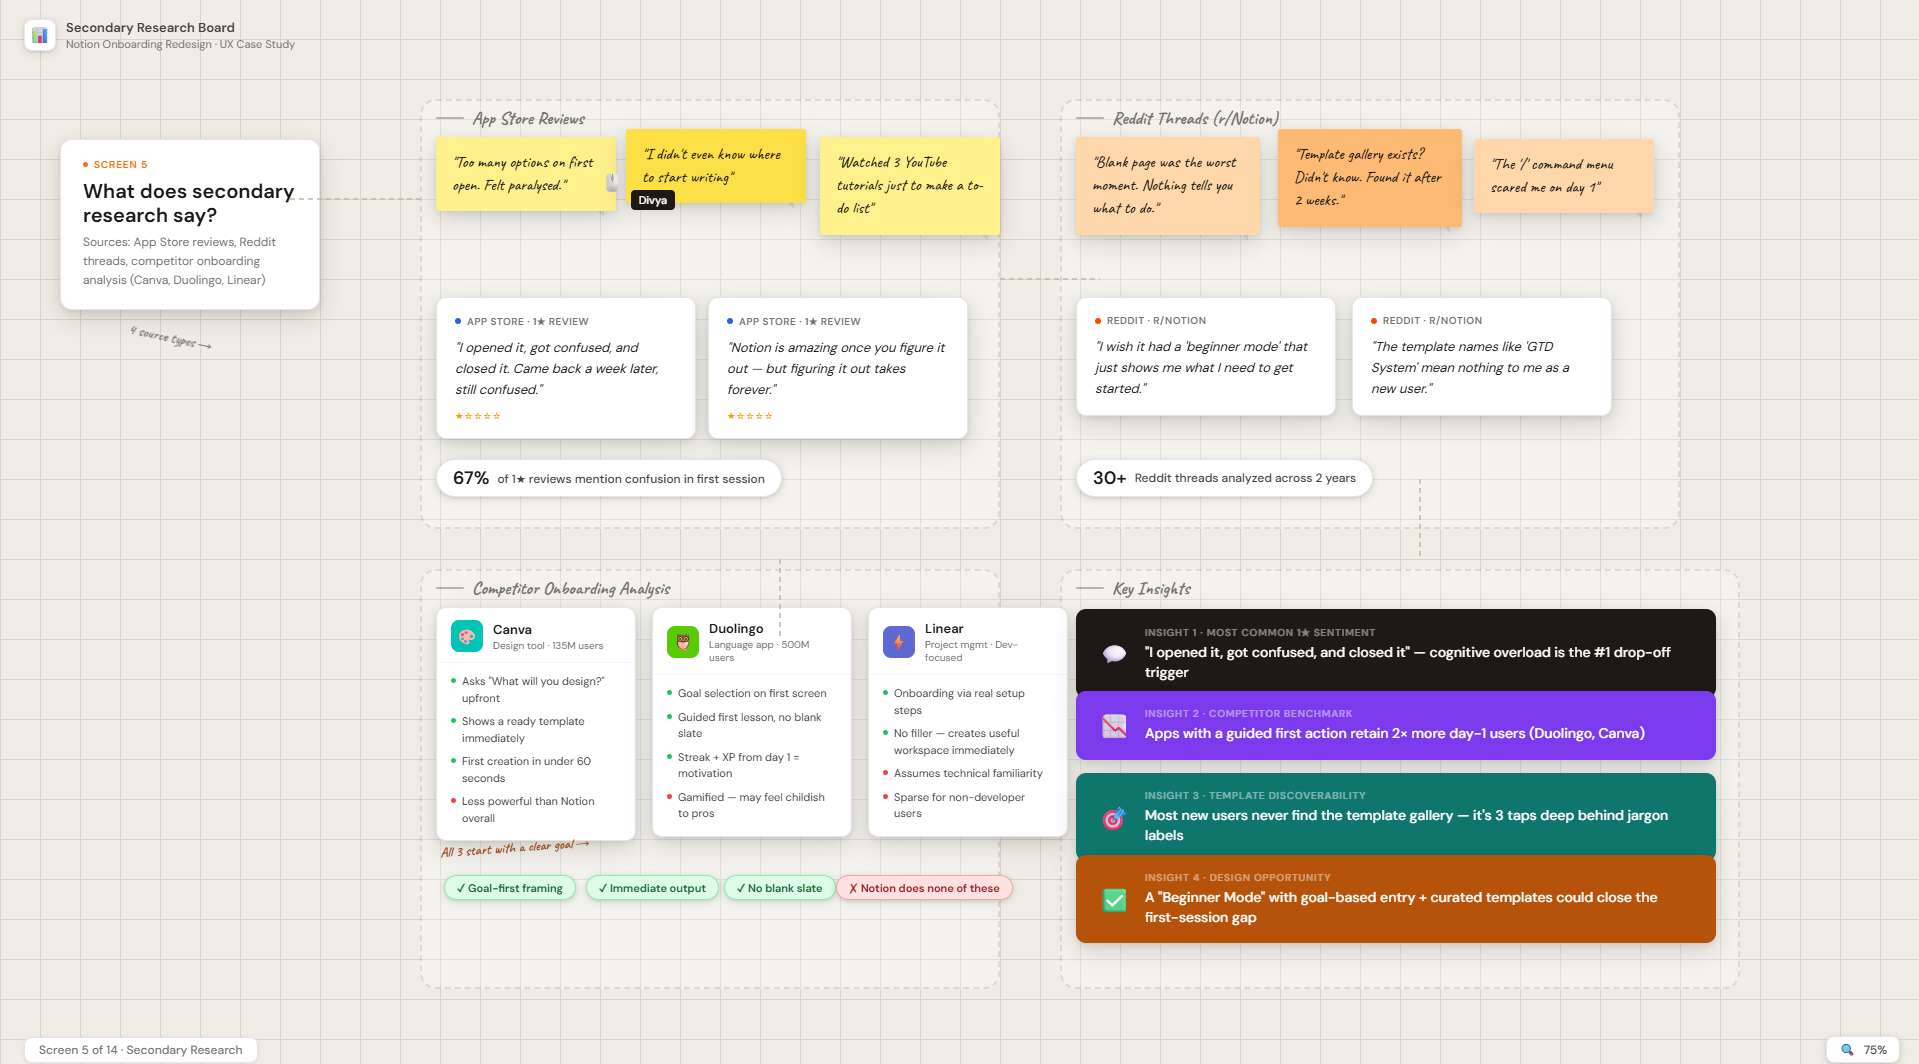Click Linear's 'Assumes technical familiarity' bullet
Screen dimensions: 1919x1064
[968, 773]
